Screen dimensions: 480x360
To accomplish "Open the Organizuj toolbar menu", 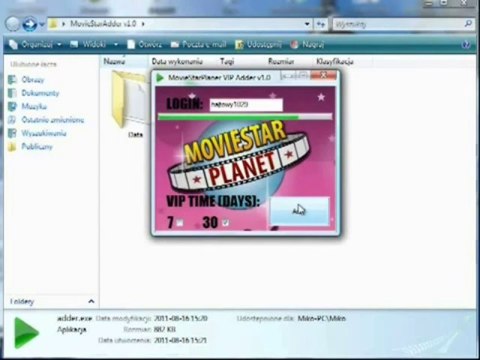I will (x=35, y=44).
